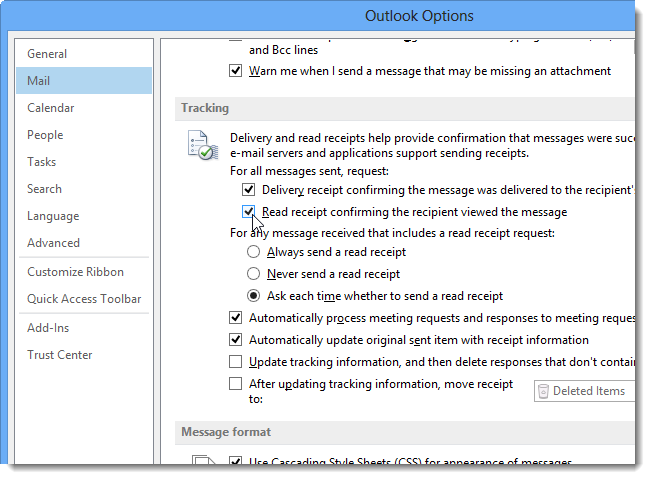The image size is (650, 479).
Task: Select Never send a read receipt
Action: pos(253,274)
